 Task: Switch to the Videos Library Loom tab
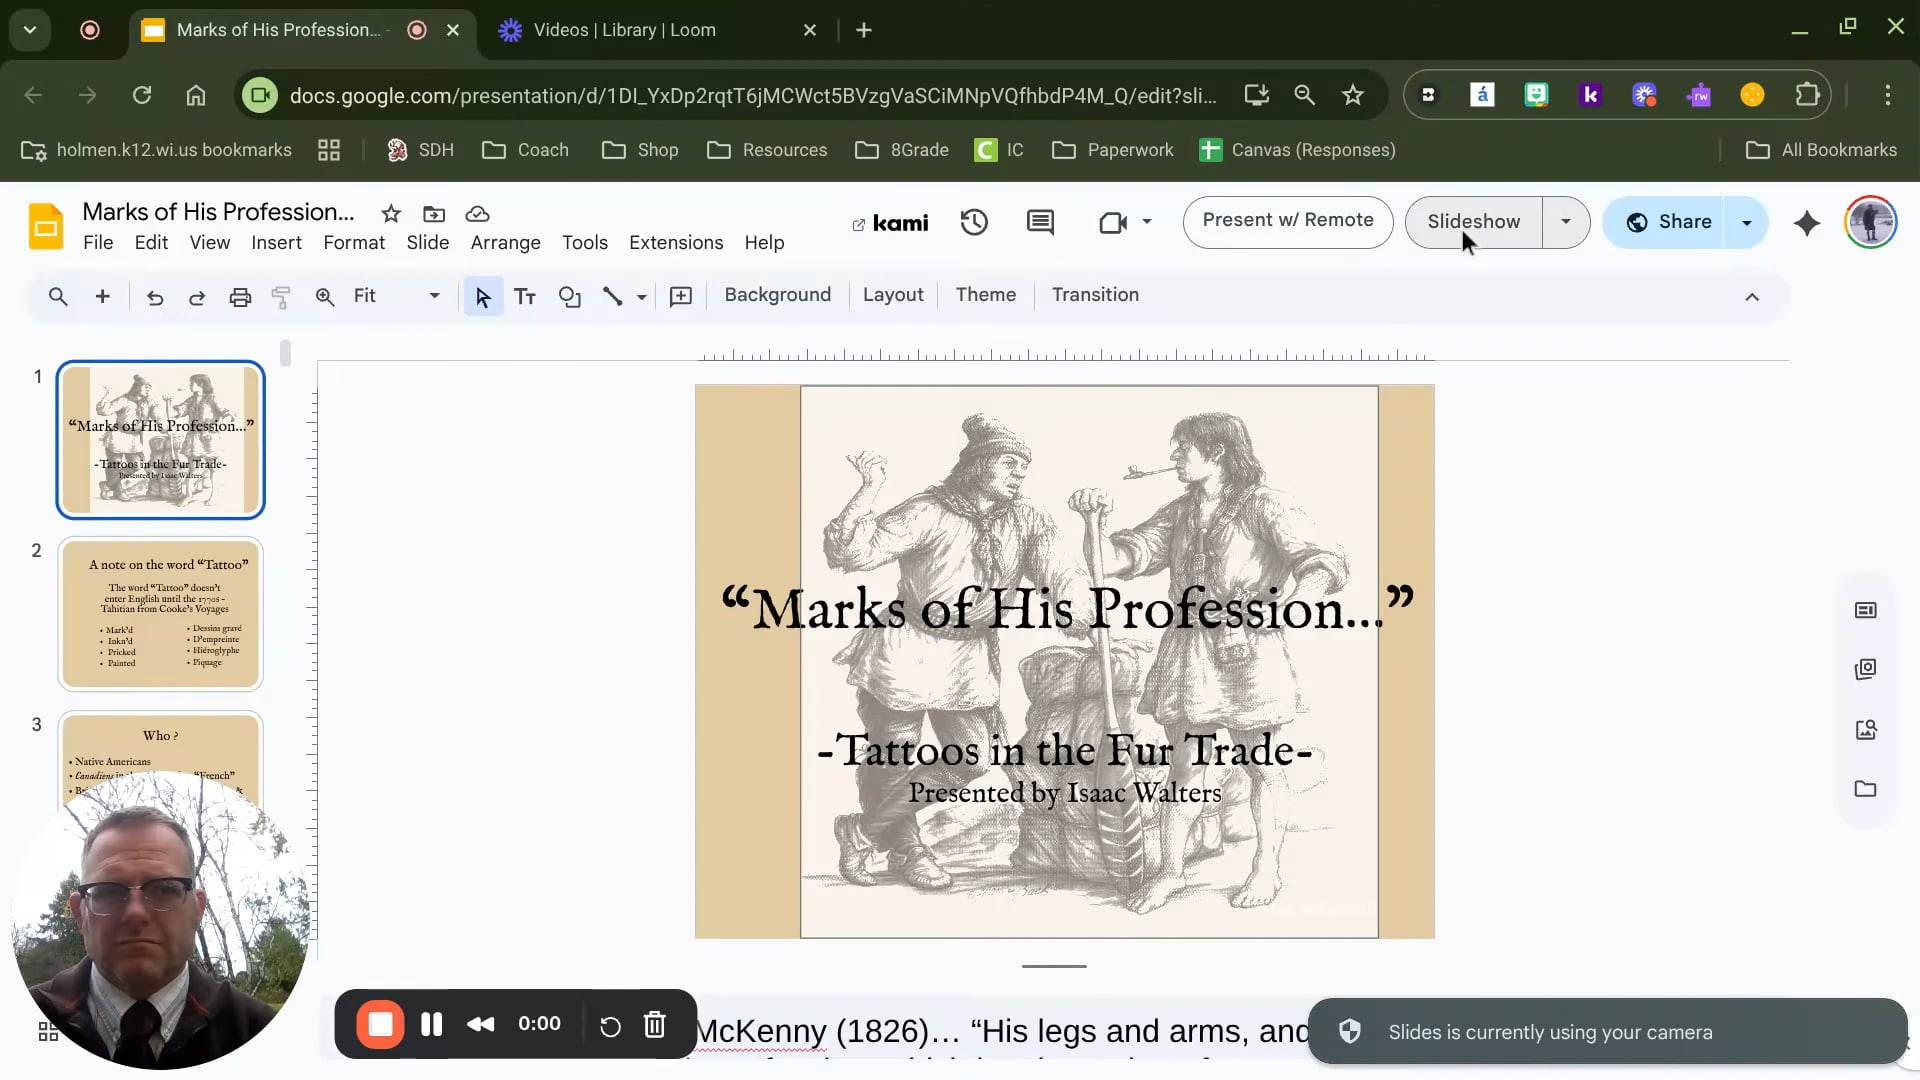(x=624, y=30)
